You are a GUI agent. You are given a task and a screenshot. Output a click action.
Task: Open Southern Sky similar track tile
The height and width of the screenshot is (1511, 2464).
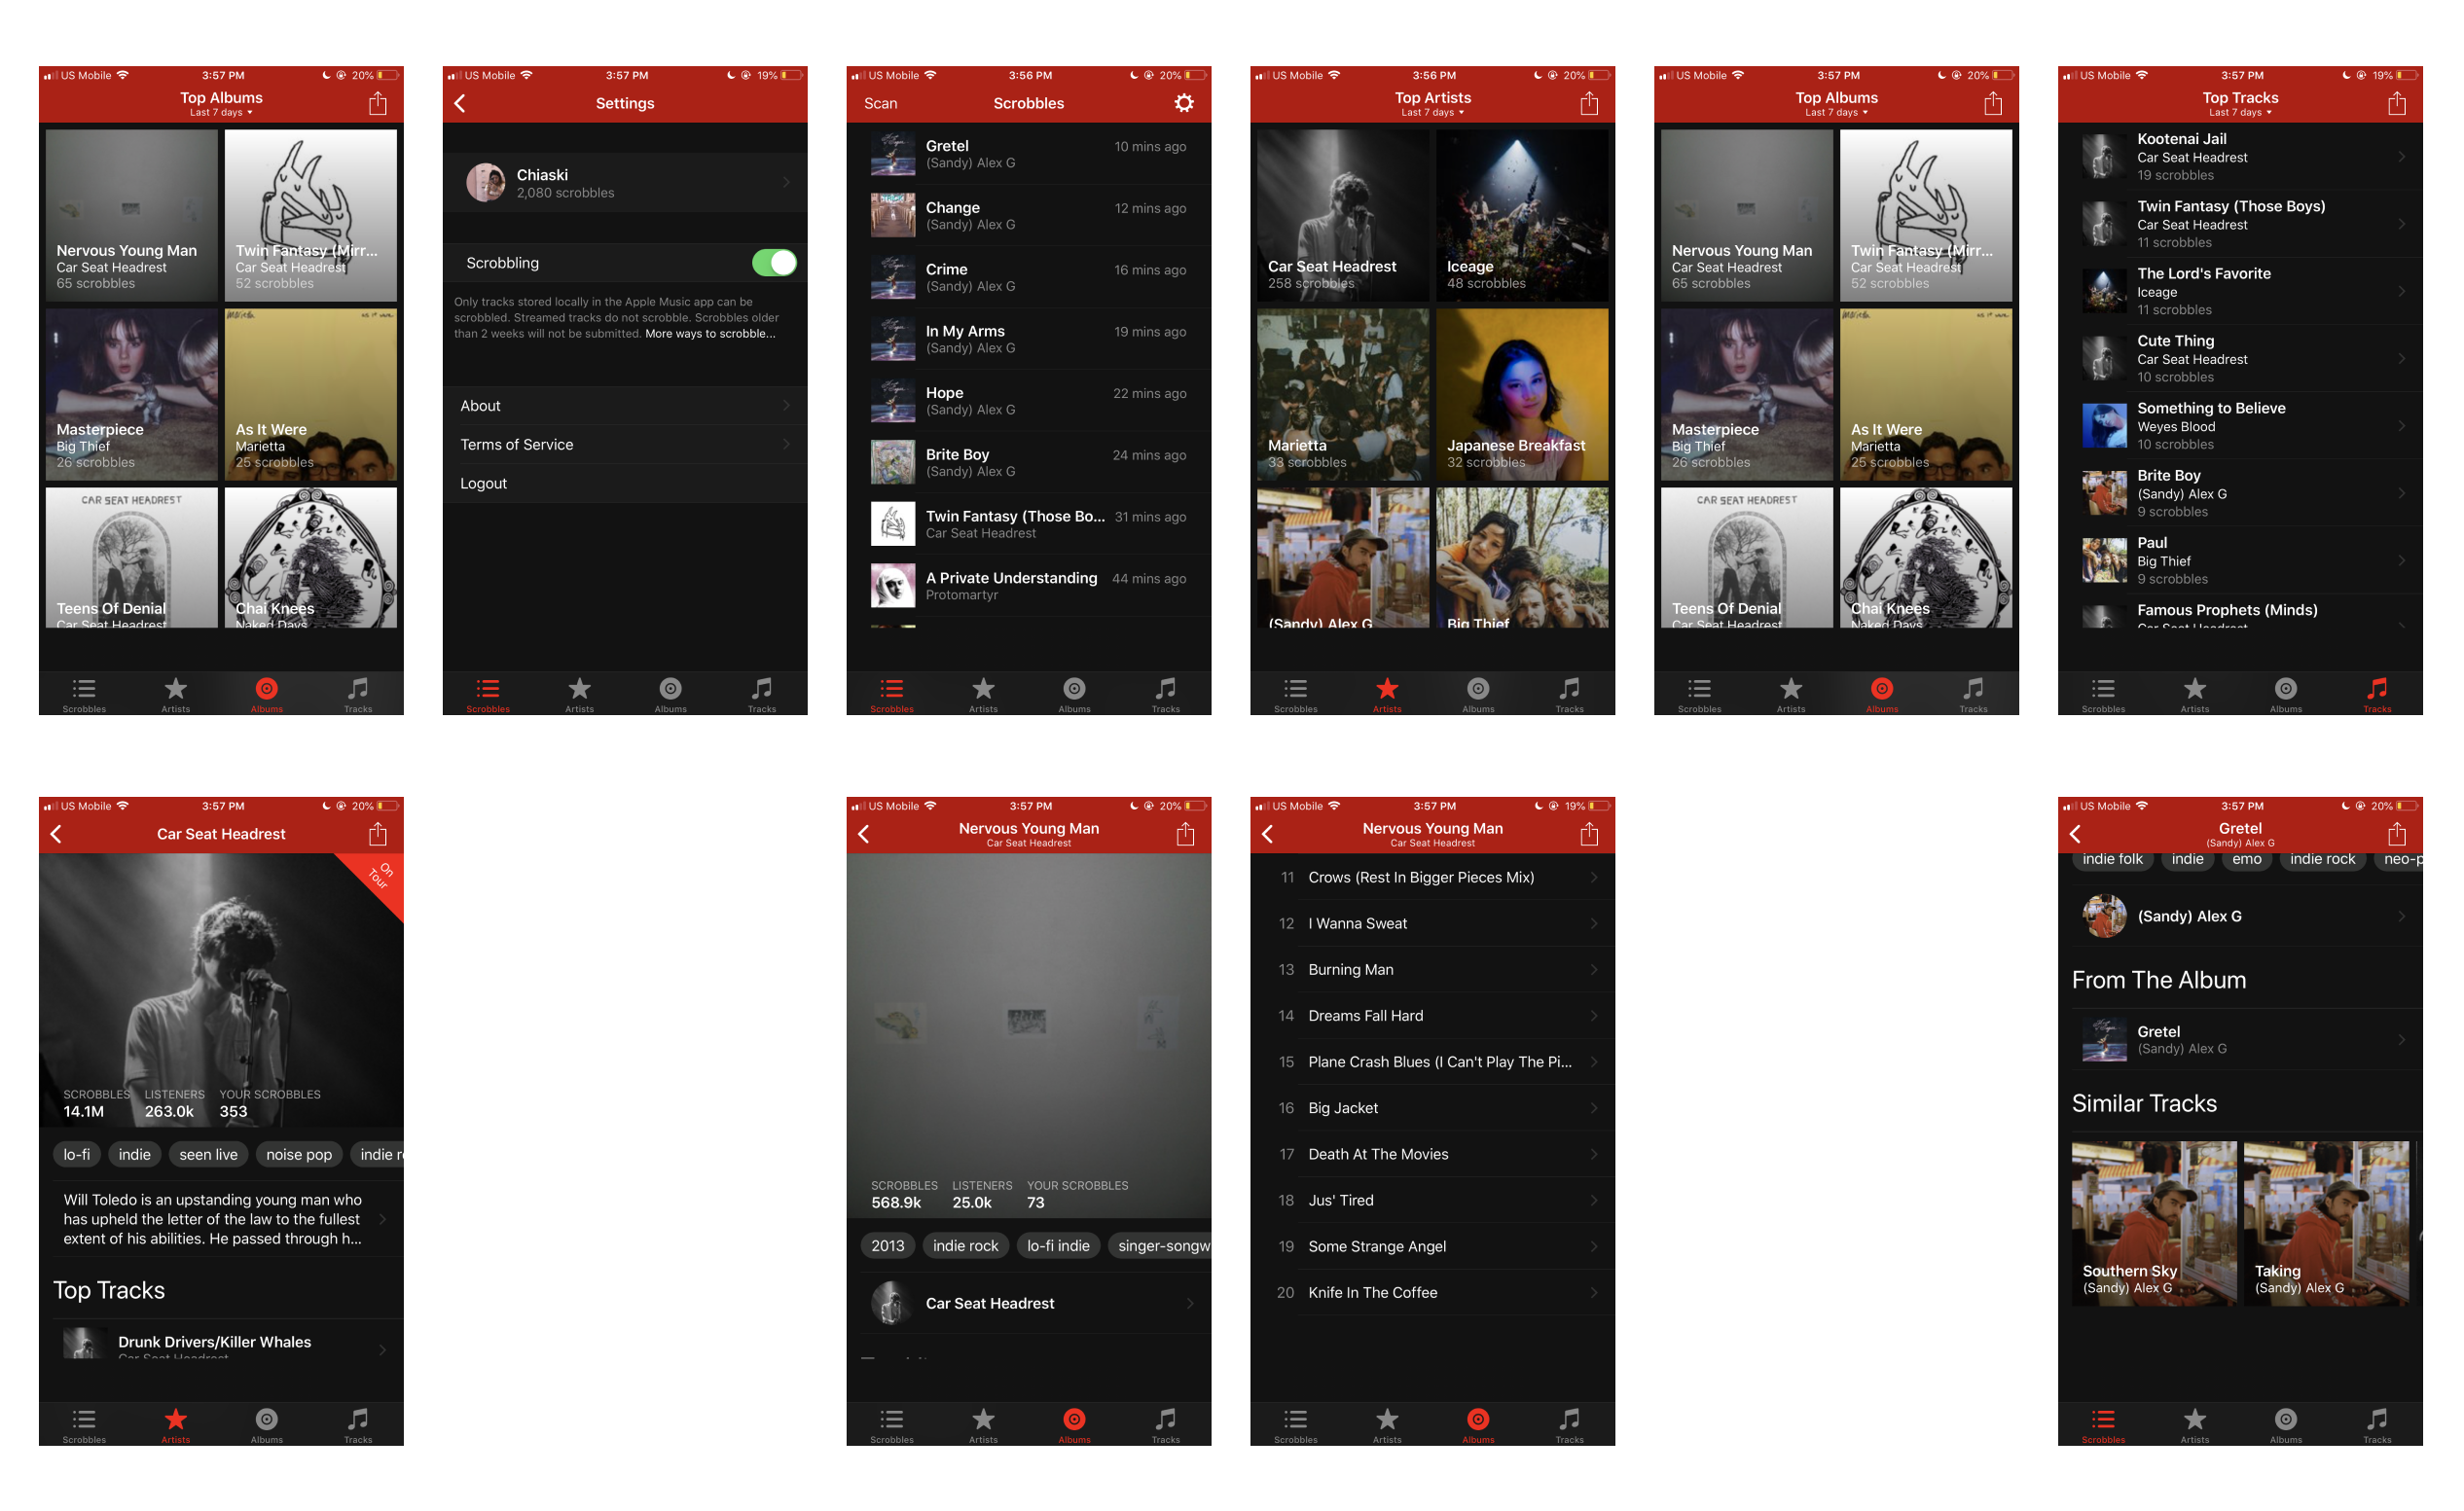point(2153,1222)
